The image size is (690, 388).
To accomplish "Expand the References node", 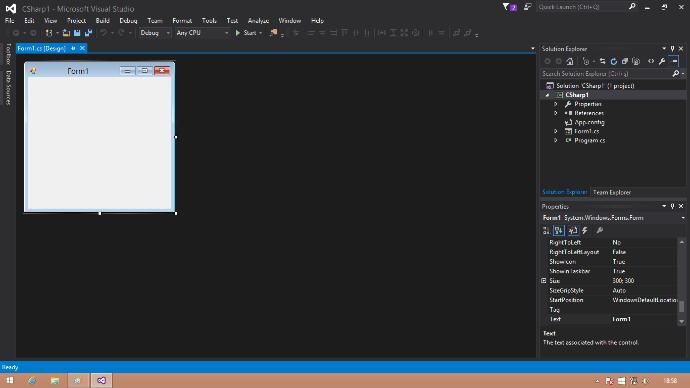I will click(556, 113).
